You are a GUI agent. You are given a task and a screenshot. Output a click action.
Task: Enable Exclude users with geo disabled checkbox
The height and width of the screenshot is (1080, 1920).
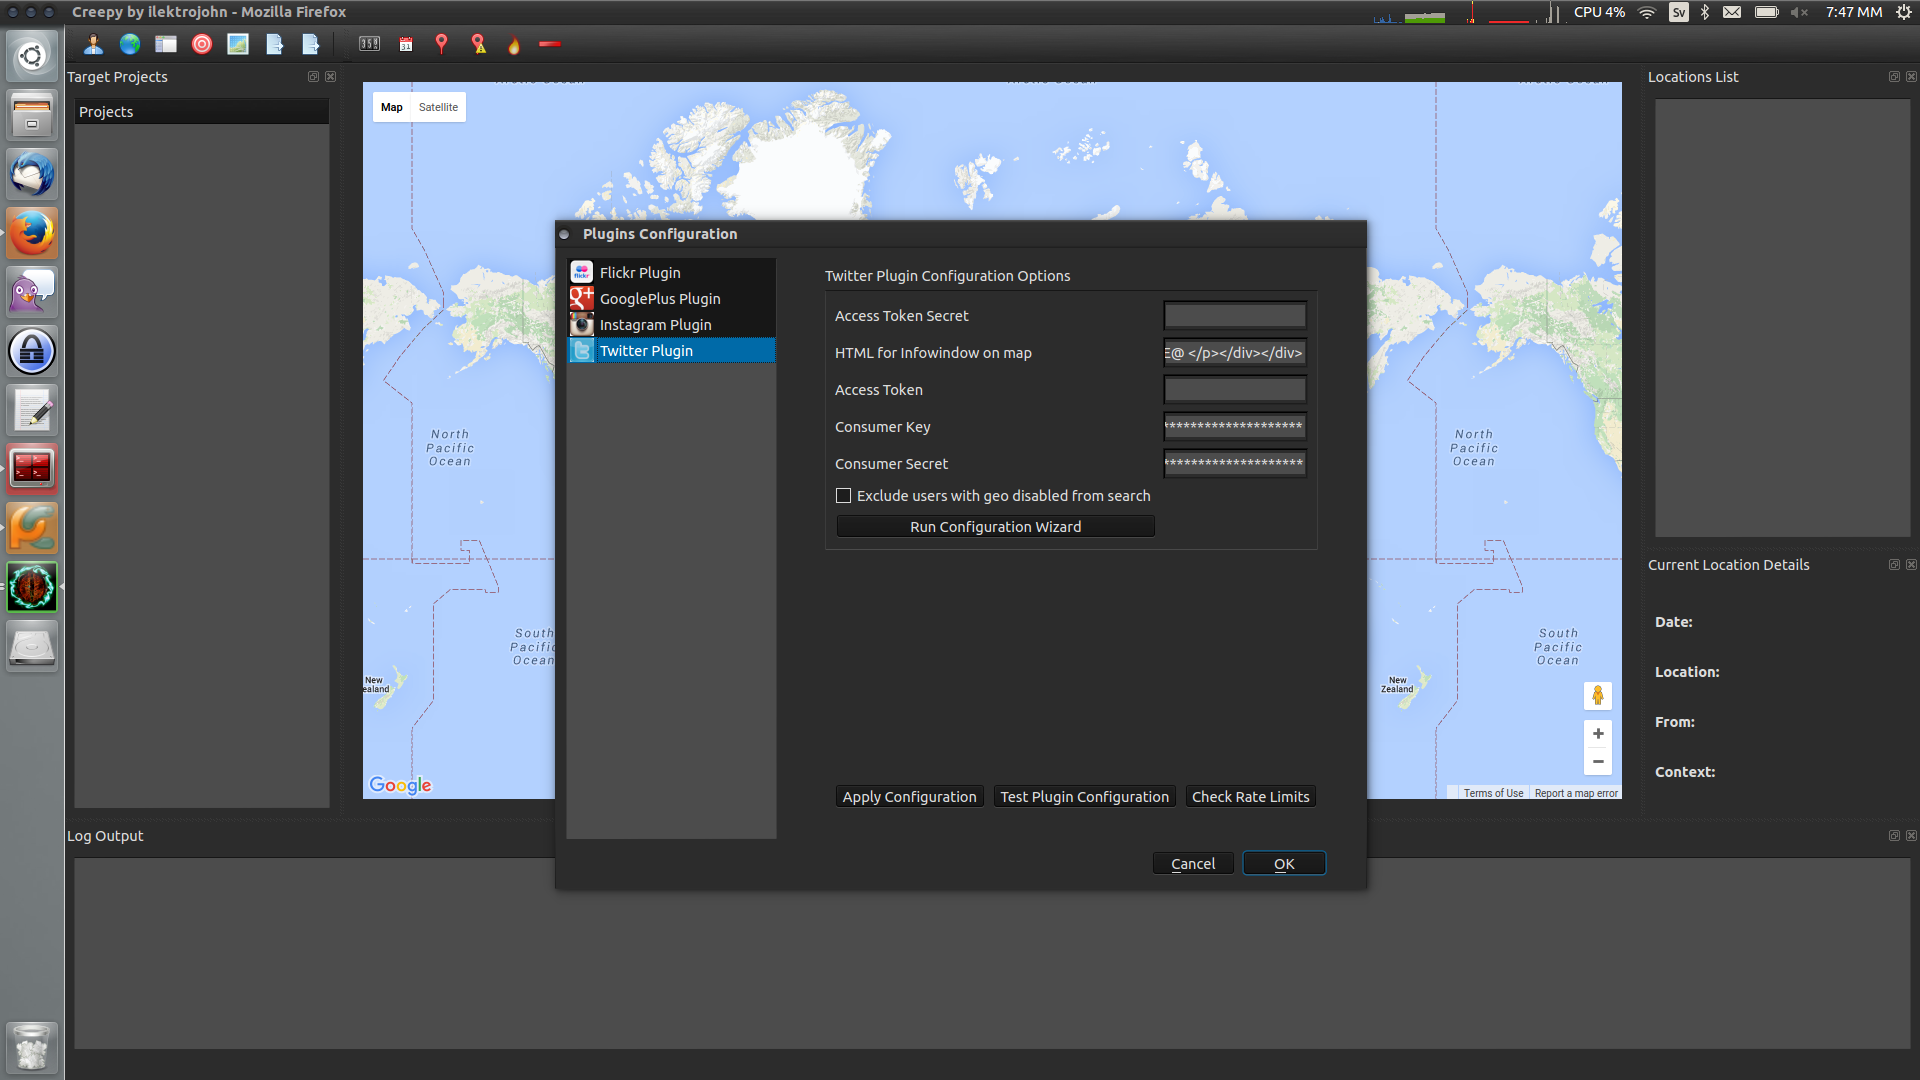tap(843, 495)
